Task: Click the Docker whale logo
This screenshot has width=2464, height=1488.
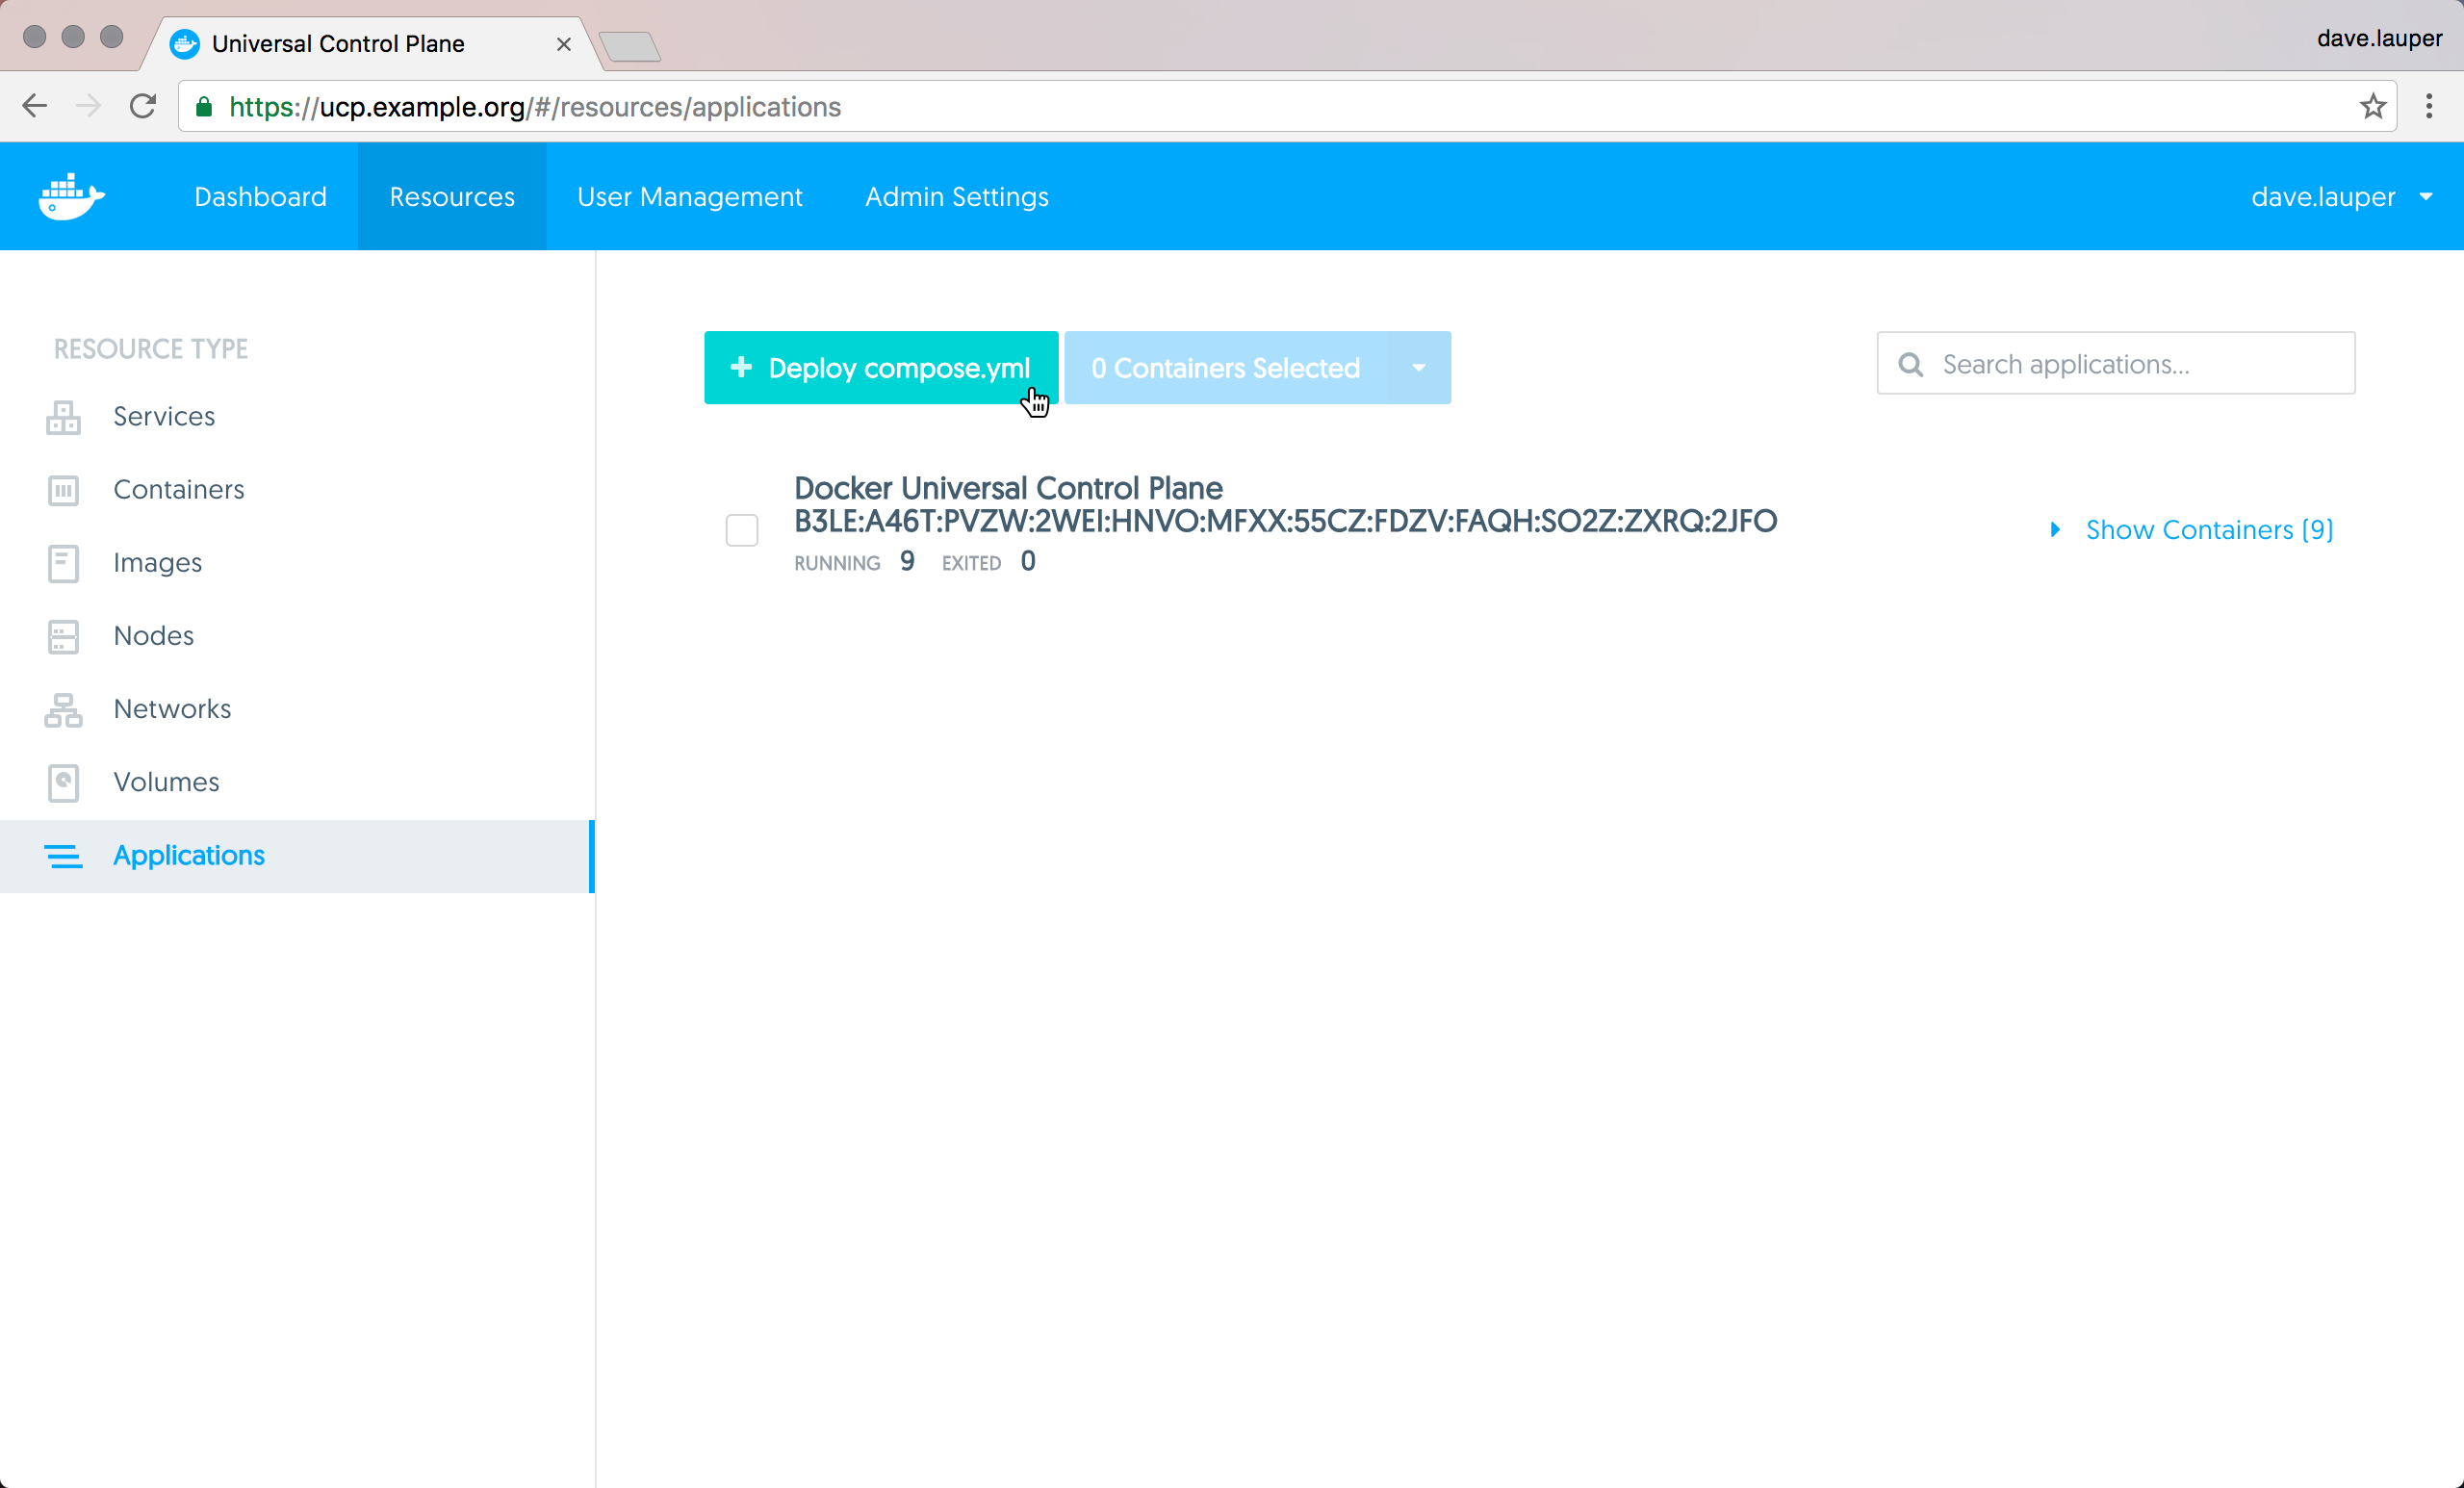Action: [70, 196]
